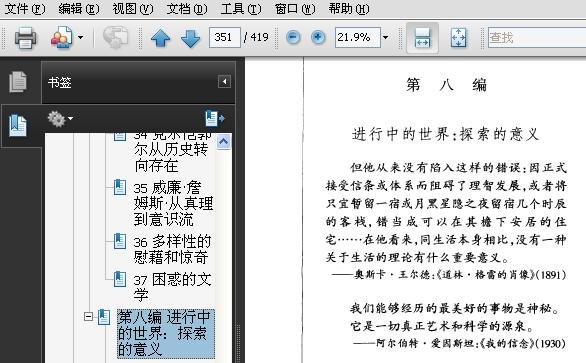The image size is (586, 363).
Task: Click citation line ending (1930)
Action: tap(459, 343)
